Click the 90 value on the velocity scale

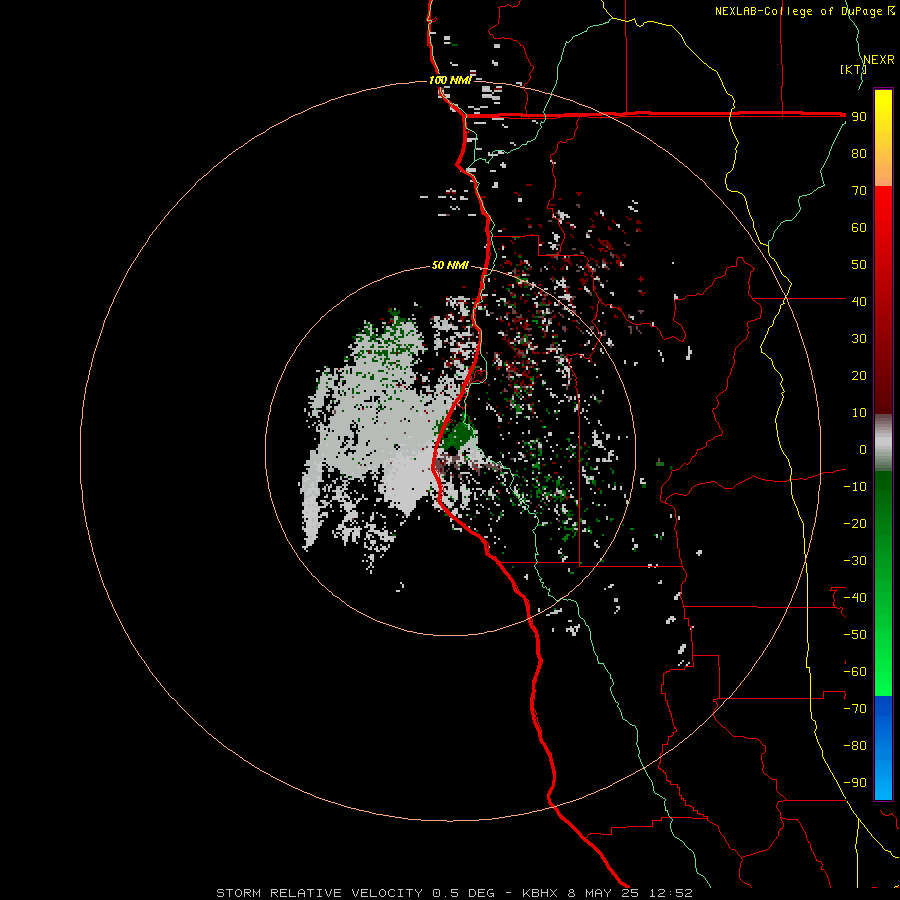coord(859,117)
